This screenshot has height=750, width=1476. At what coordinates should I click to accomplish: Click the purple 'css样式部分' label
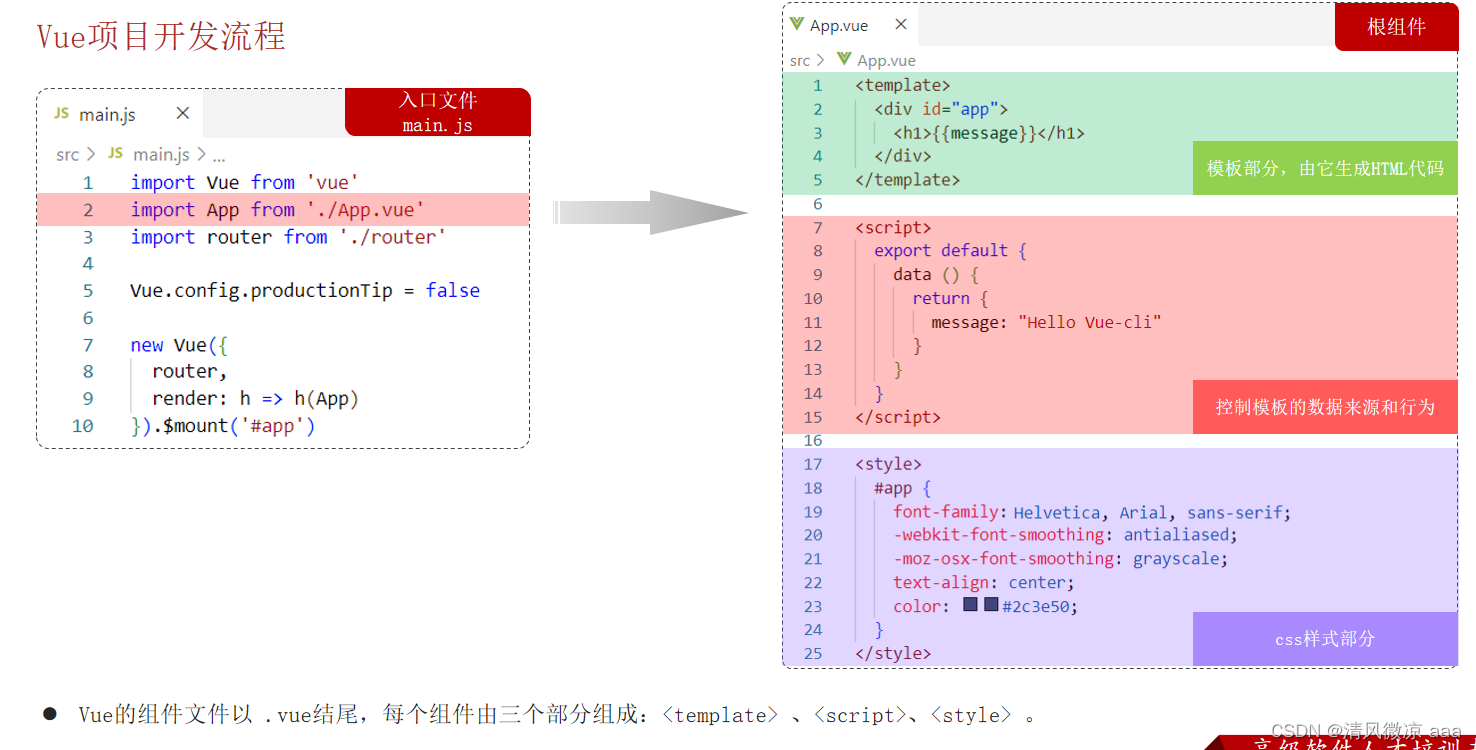[x=1325, y=639]
